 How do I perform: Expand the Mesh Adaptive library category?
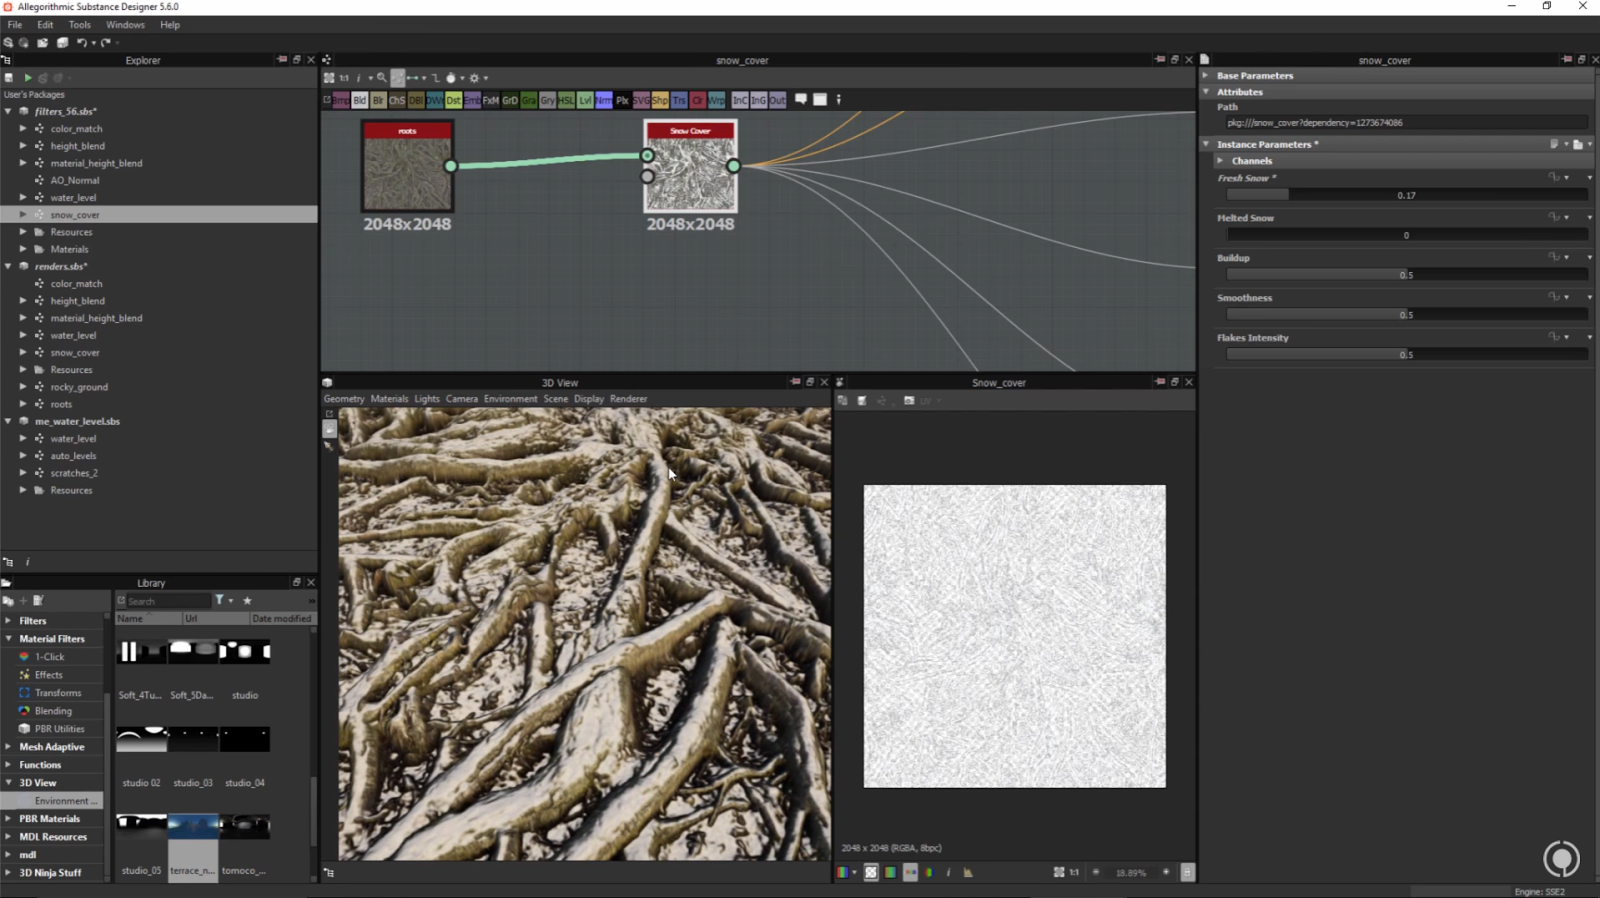point(8,747)
